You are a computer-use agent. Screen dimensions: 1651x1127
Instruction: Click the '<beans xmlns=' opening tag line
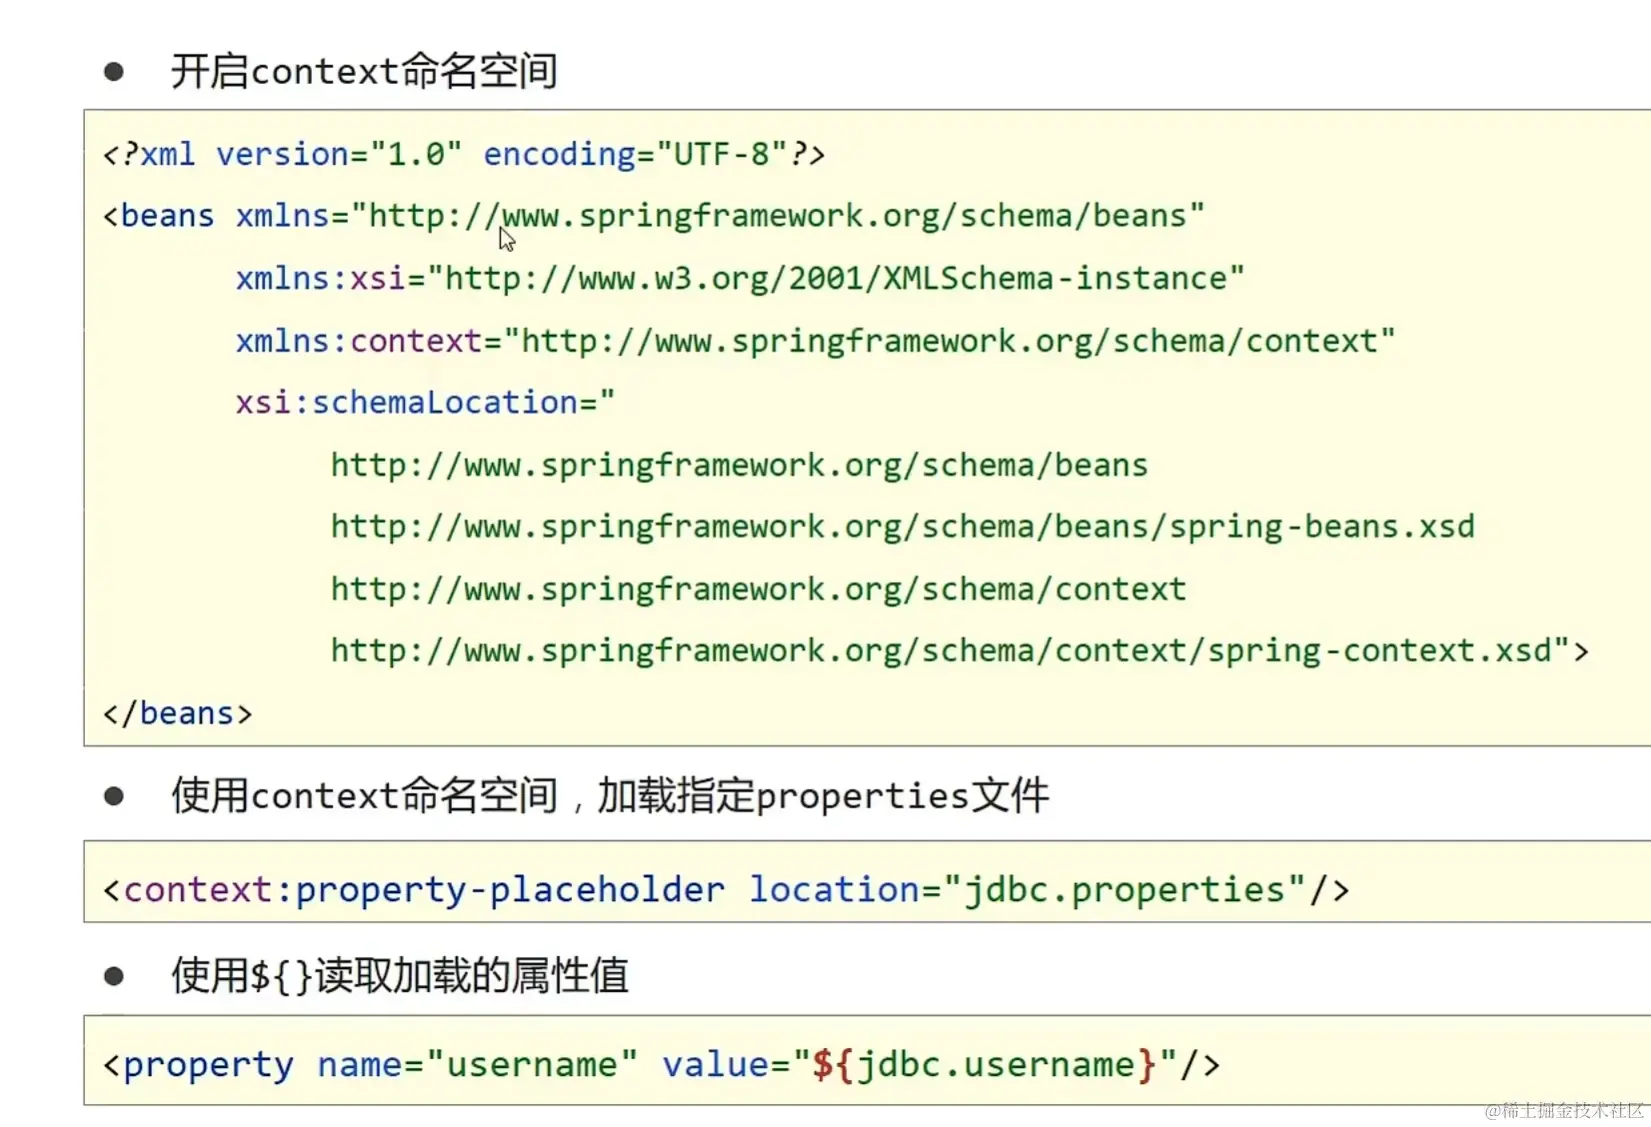[x=654, y=216]
